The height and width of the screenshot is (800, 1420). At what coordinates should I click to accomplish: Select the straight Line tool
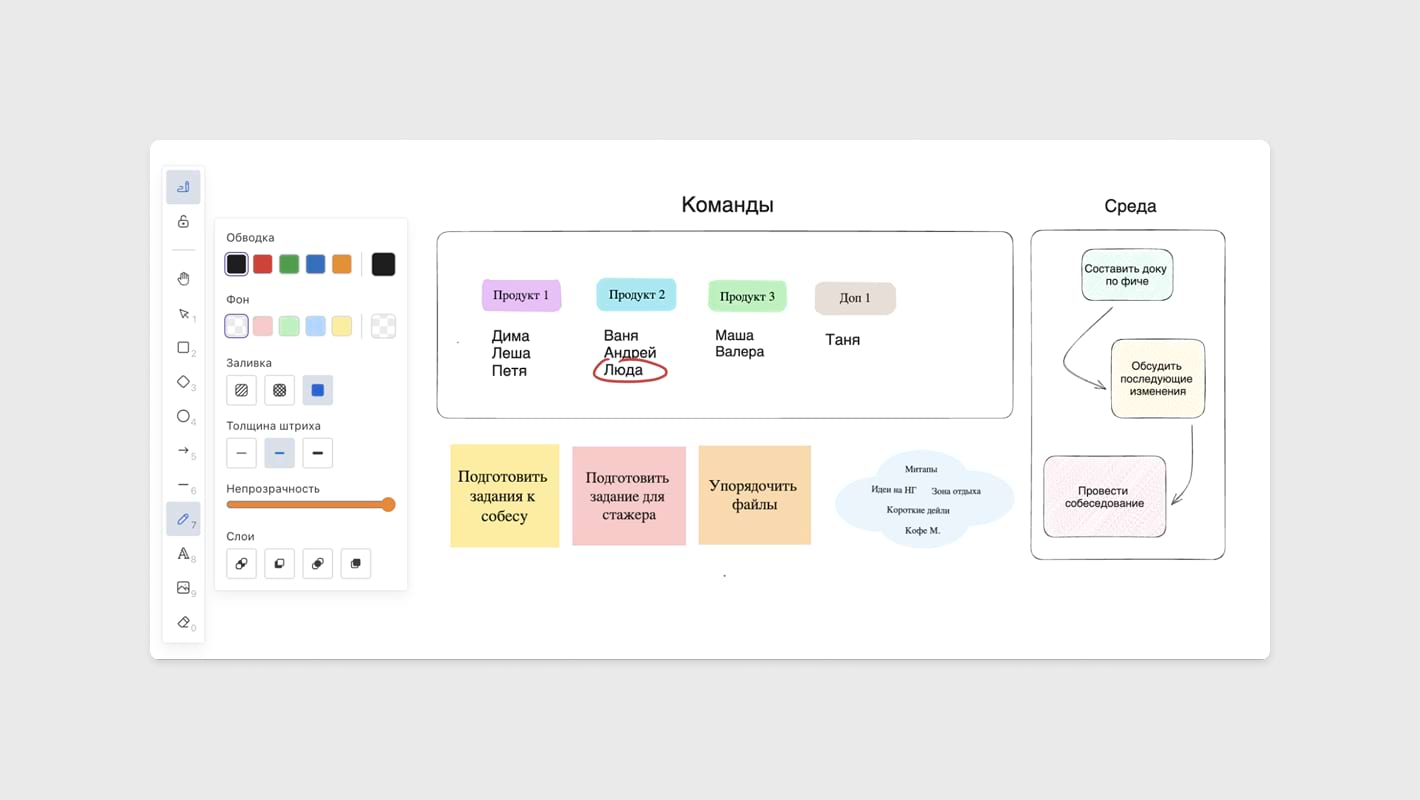click(x=183, y=485)
